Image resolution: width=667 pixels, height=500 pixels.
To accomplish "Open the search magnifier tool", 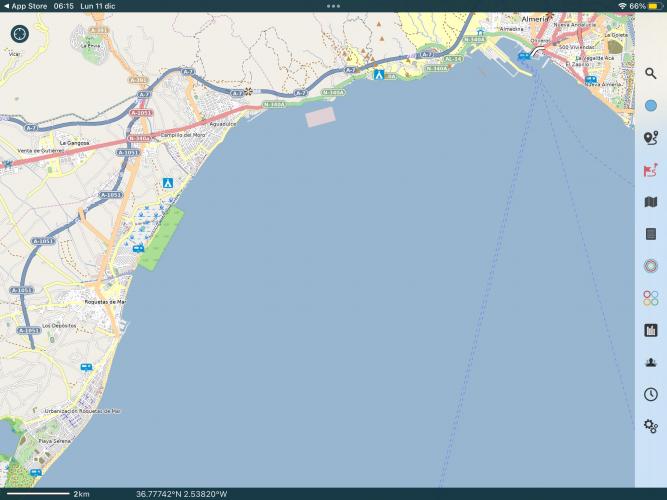I will (650, 73).
